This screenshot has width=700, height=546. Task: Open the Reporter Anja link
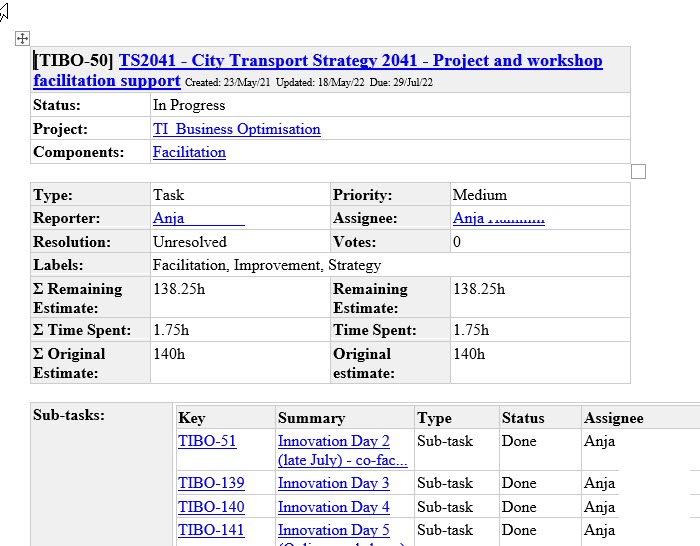click(x=199, y=218)
